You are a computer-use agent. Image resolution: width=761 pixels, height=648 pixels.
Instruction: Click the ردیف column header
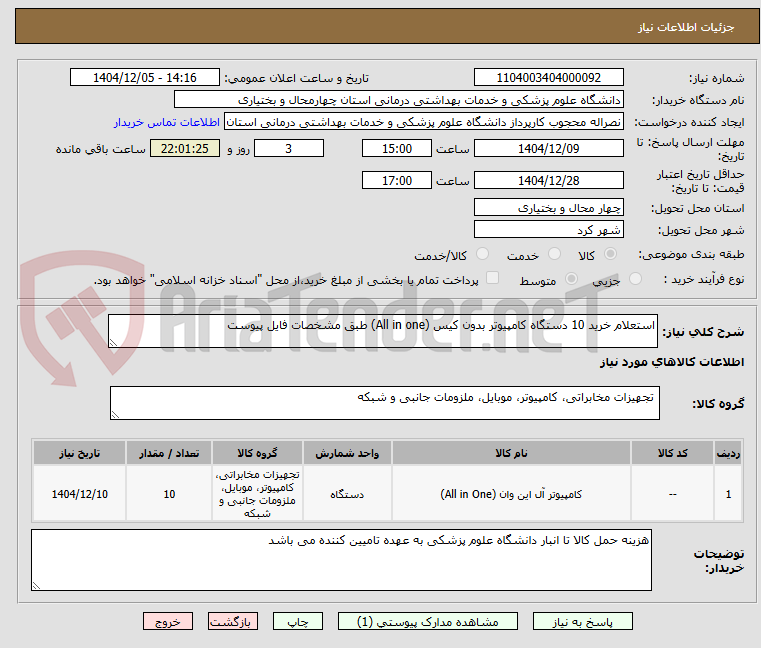[728, 453]
